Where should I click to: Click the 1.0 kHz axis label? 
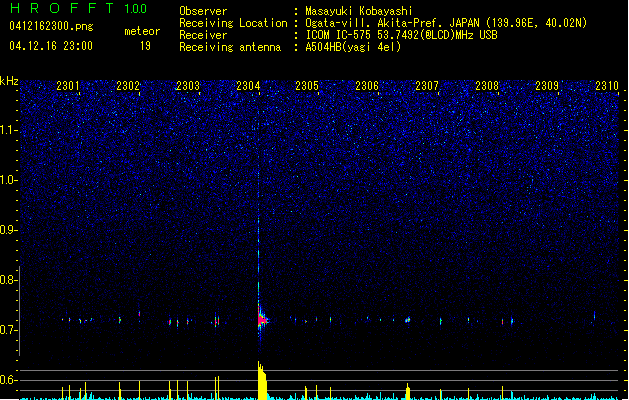pos(9,180)
